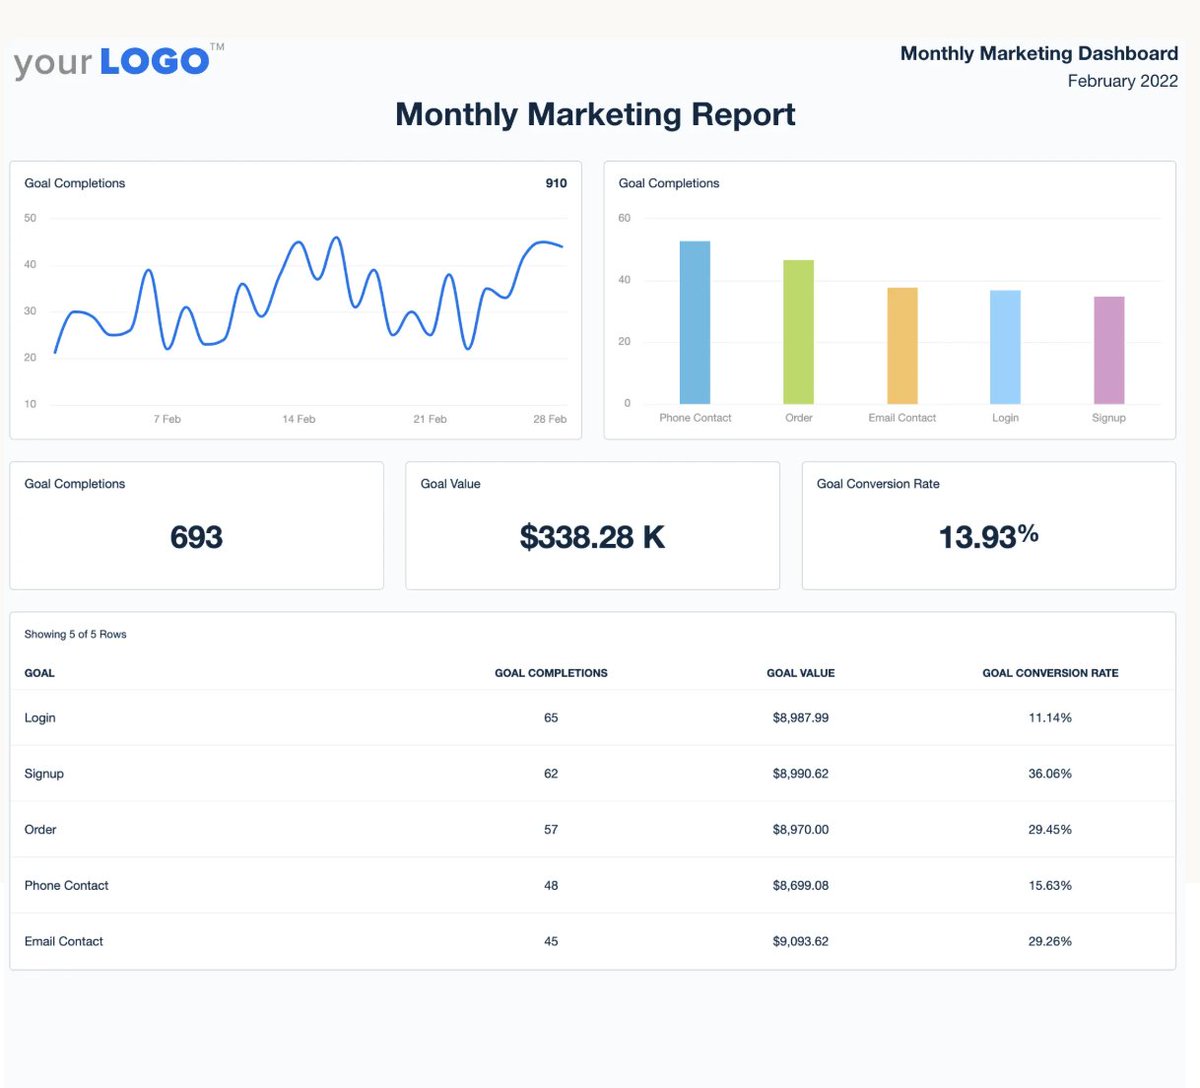Click the orange Email Contact bar
The width and height of the screenshot is (1200, 1088).
pyautogui.click(x=901, y=345)
